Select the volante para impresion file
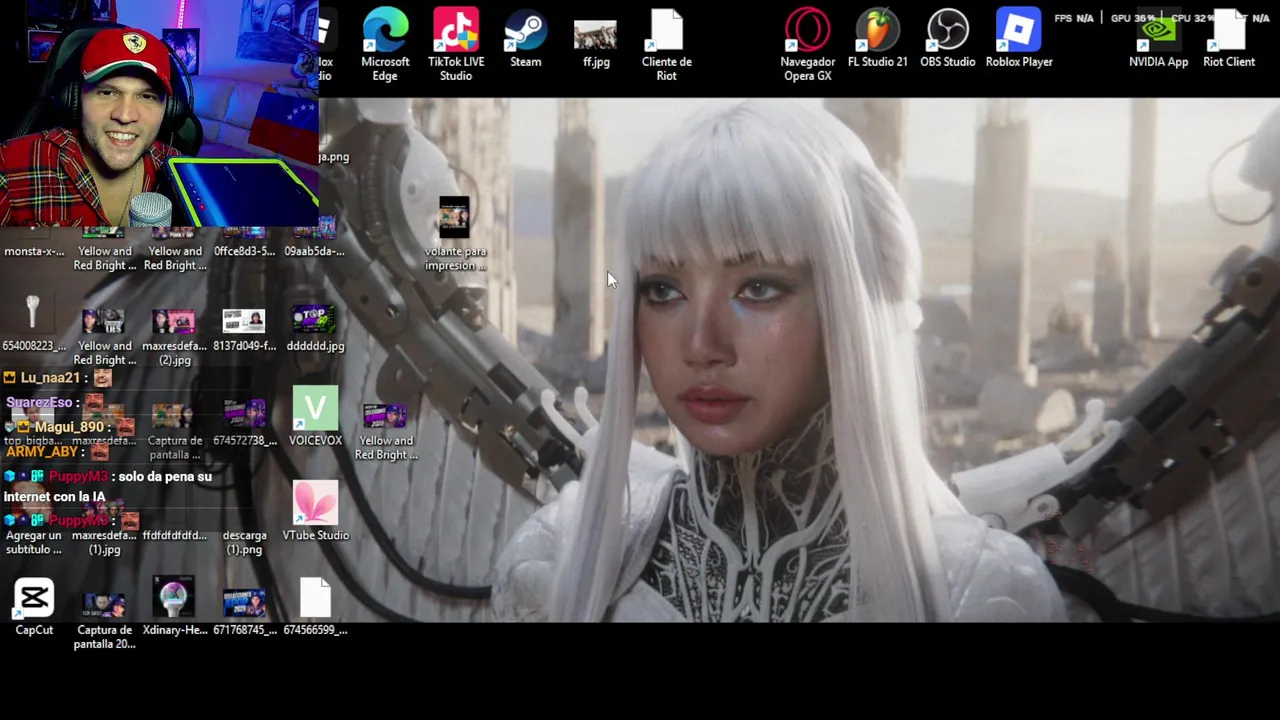This screenshot has height=720, width=1280. pyautogui.click(x=455, y=234)
